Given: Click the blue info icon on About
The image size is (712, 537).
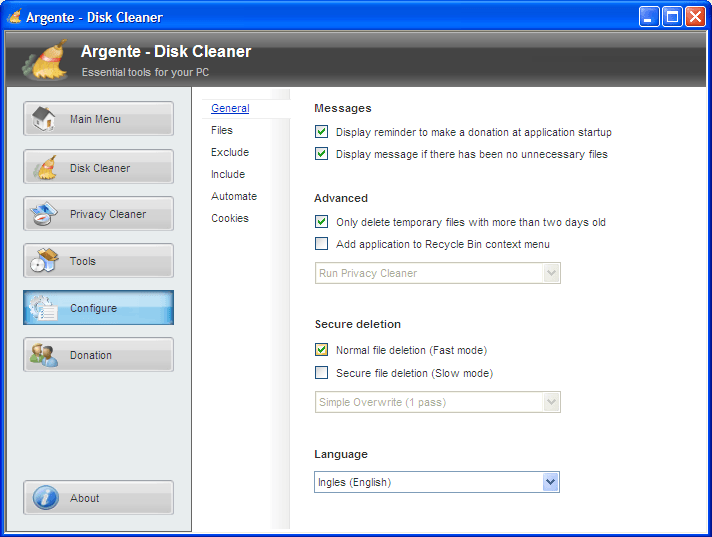Looking at the screenshot, I should coord(45,498).
